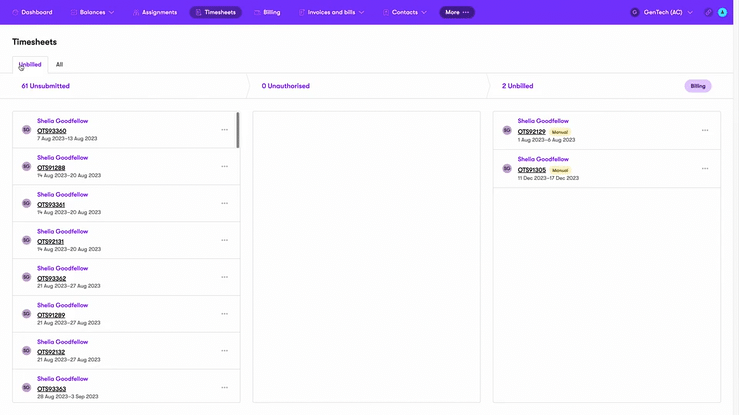Click the Billing button beside 2 Unbilled
The height and width of the screenshot is (415, 739).
coord(698,86)
